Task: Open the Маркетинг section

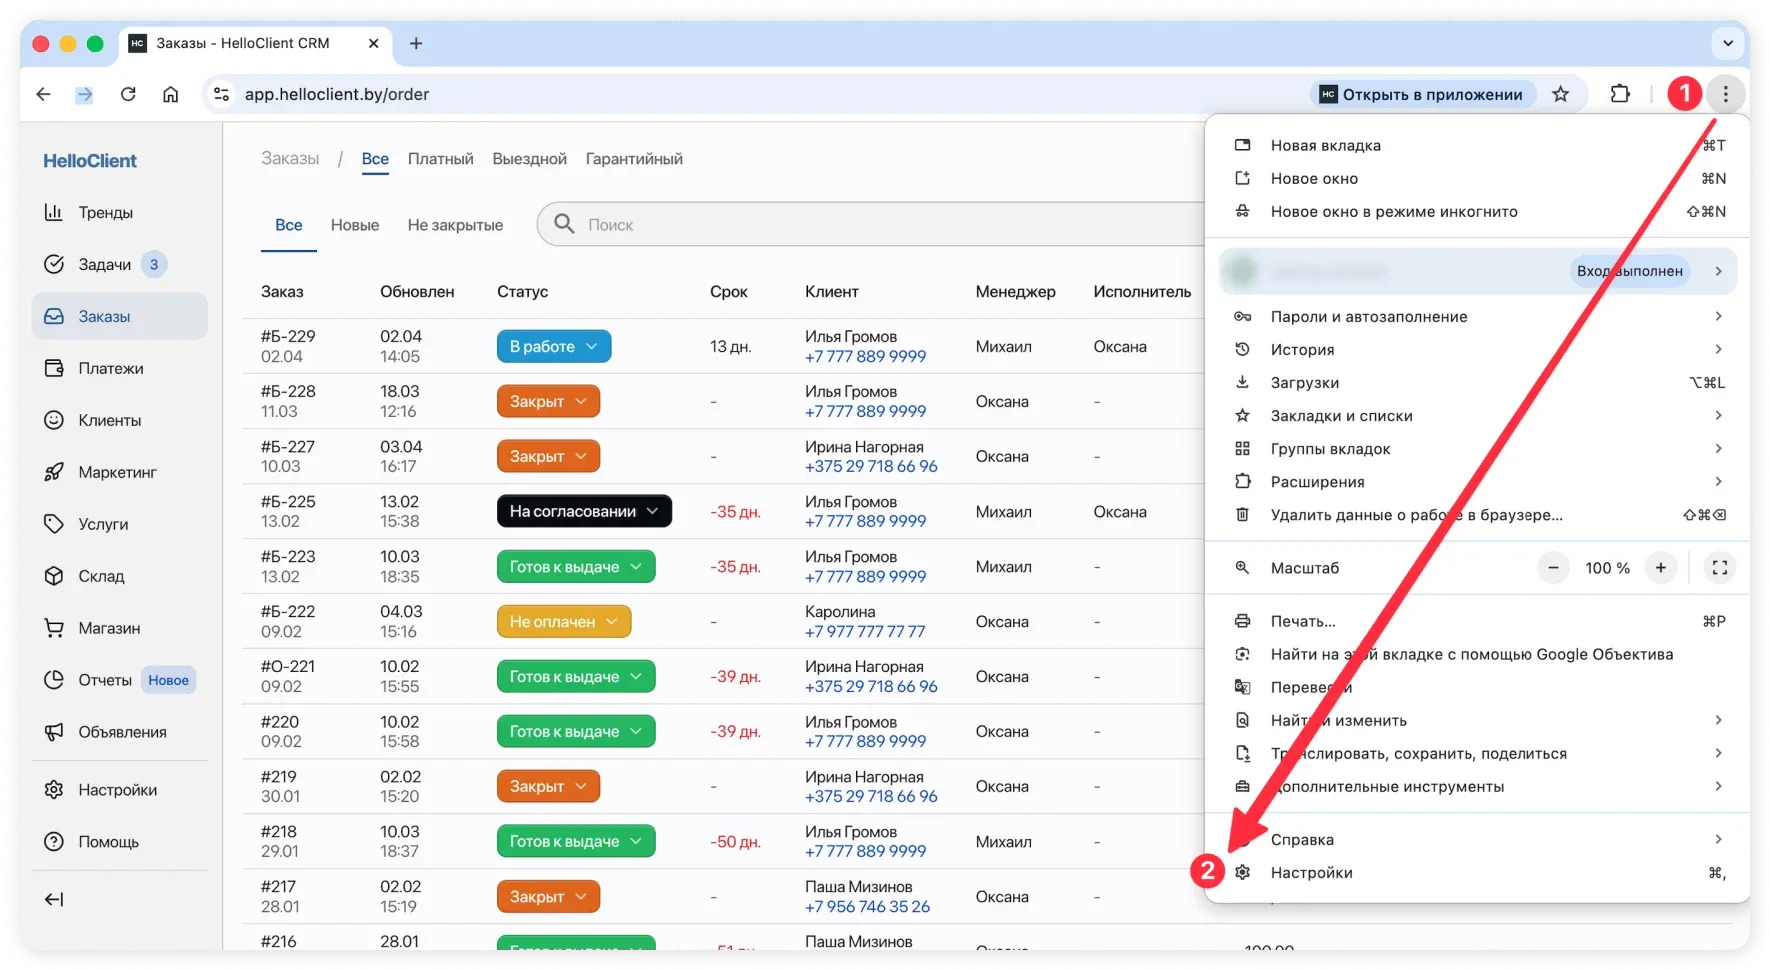Action: point(117,472)
